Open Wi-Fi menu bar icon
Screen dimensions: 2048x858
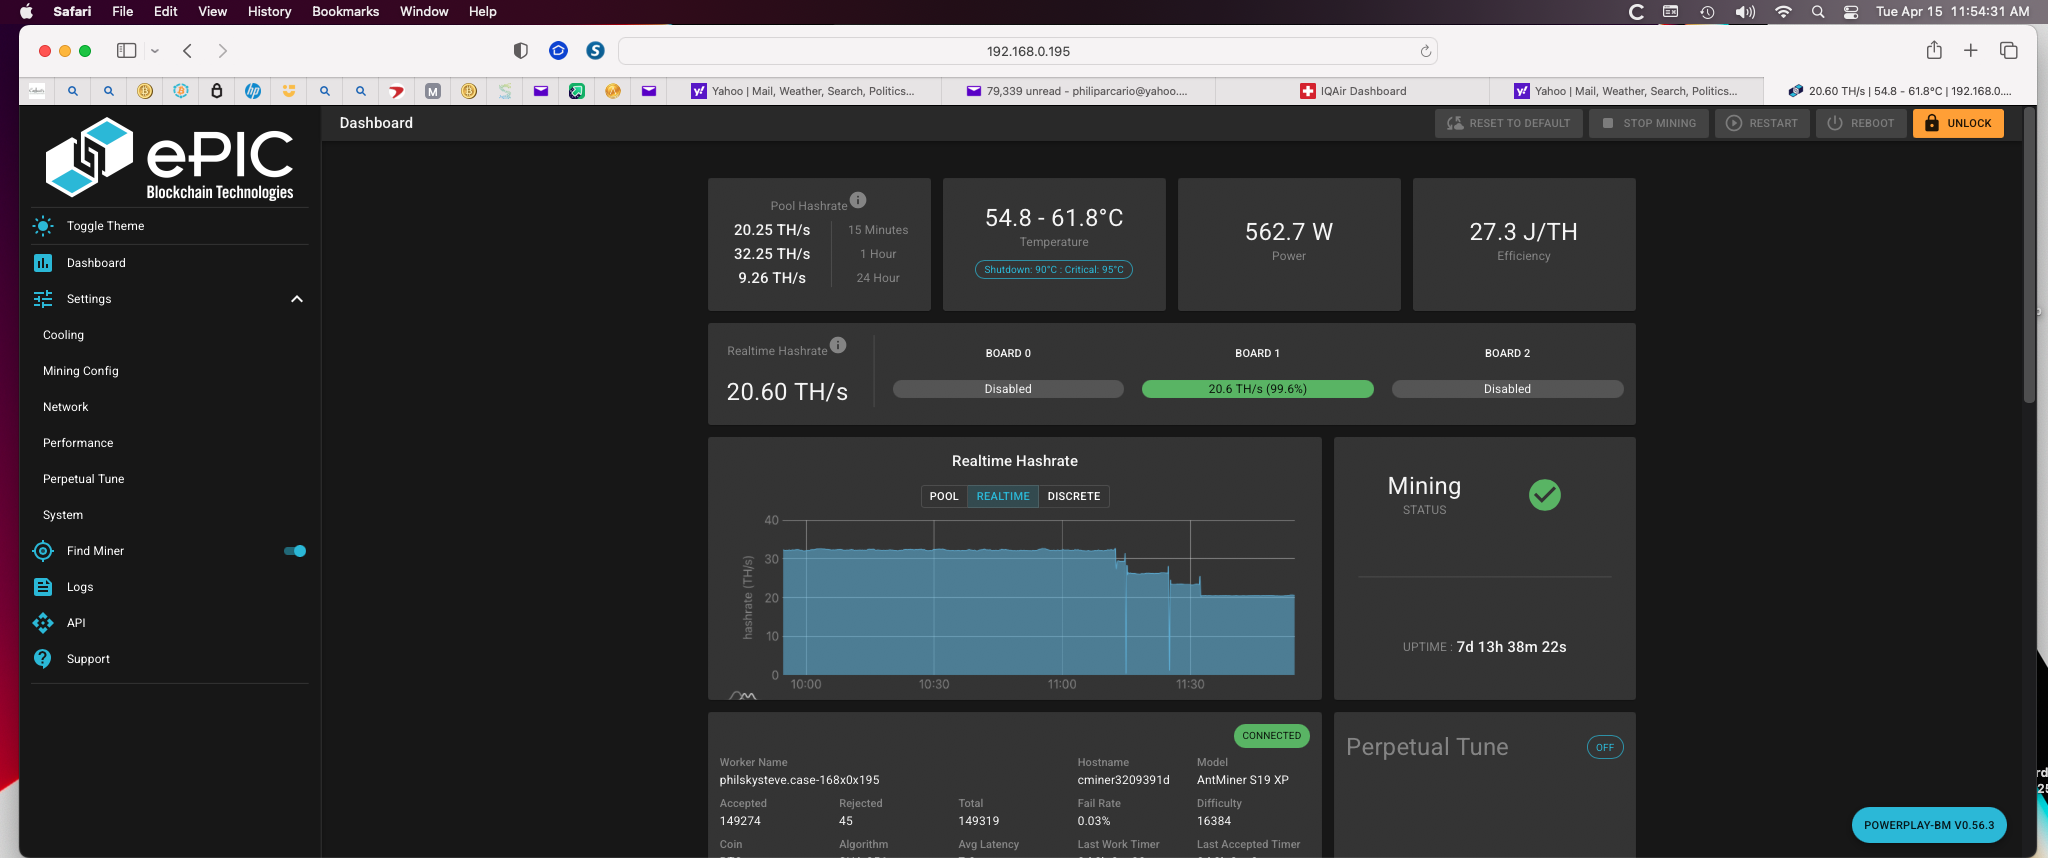click(1783, 12)
